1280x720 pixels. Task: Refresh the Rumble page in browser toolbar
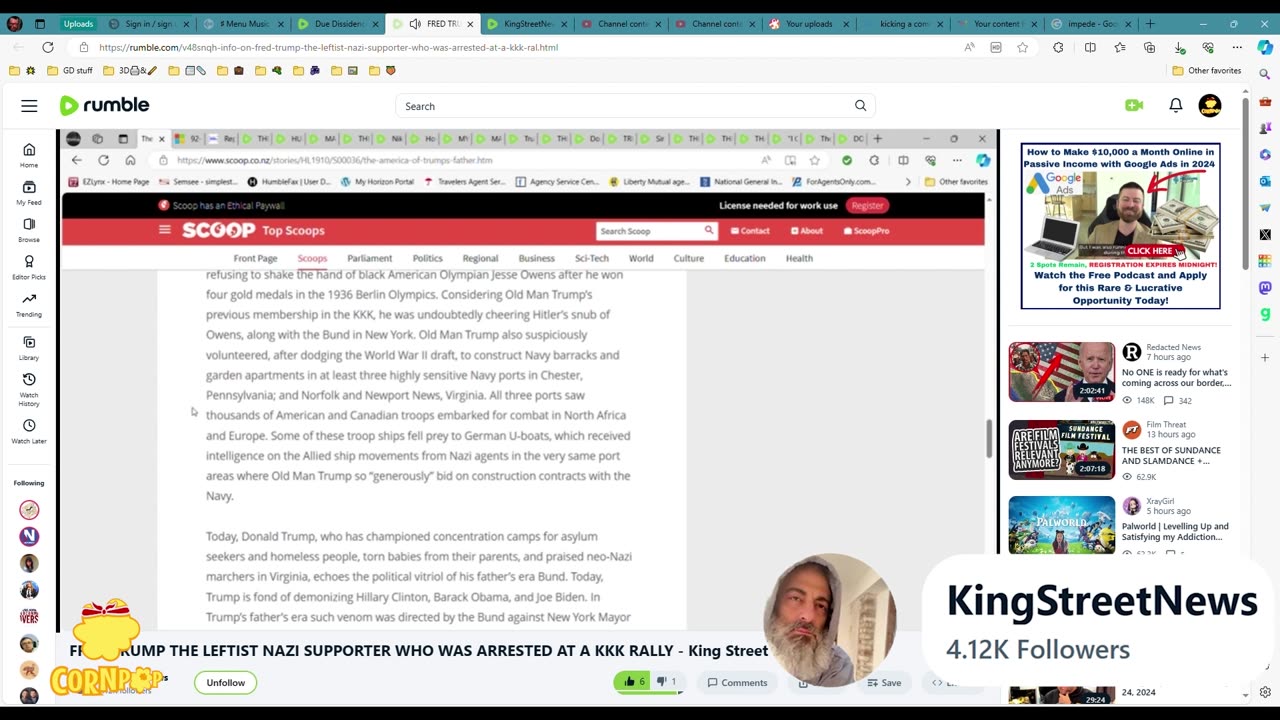pos(47,47)
